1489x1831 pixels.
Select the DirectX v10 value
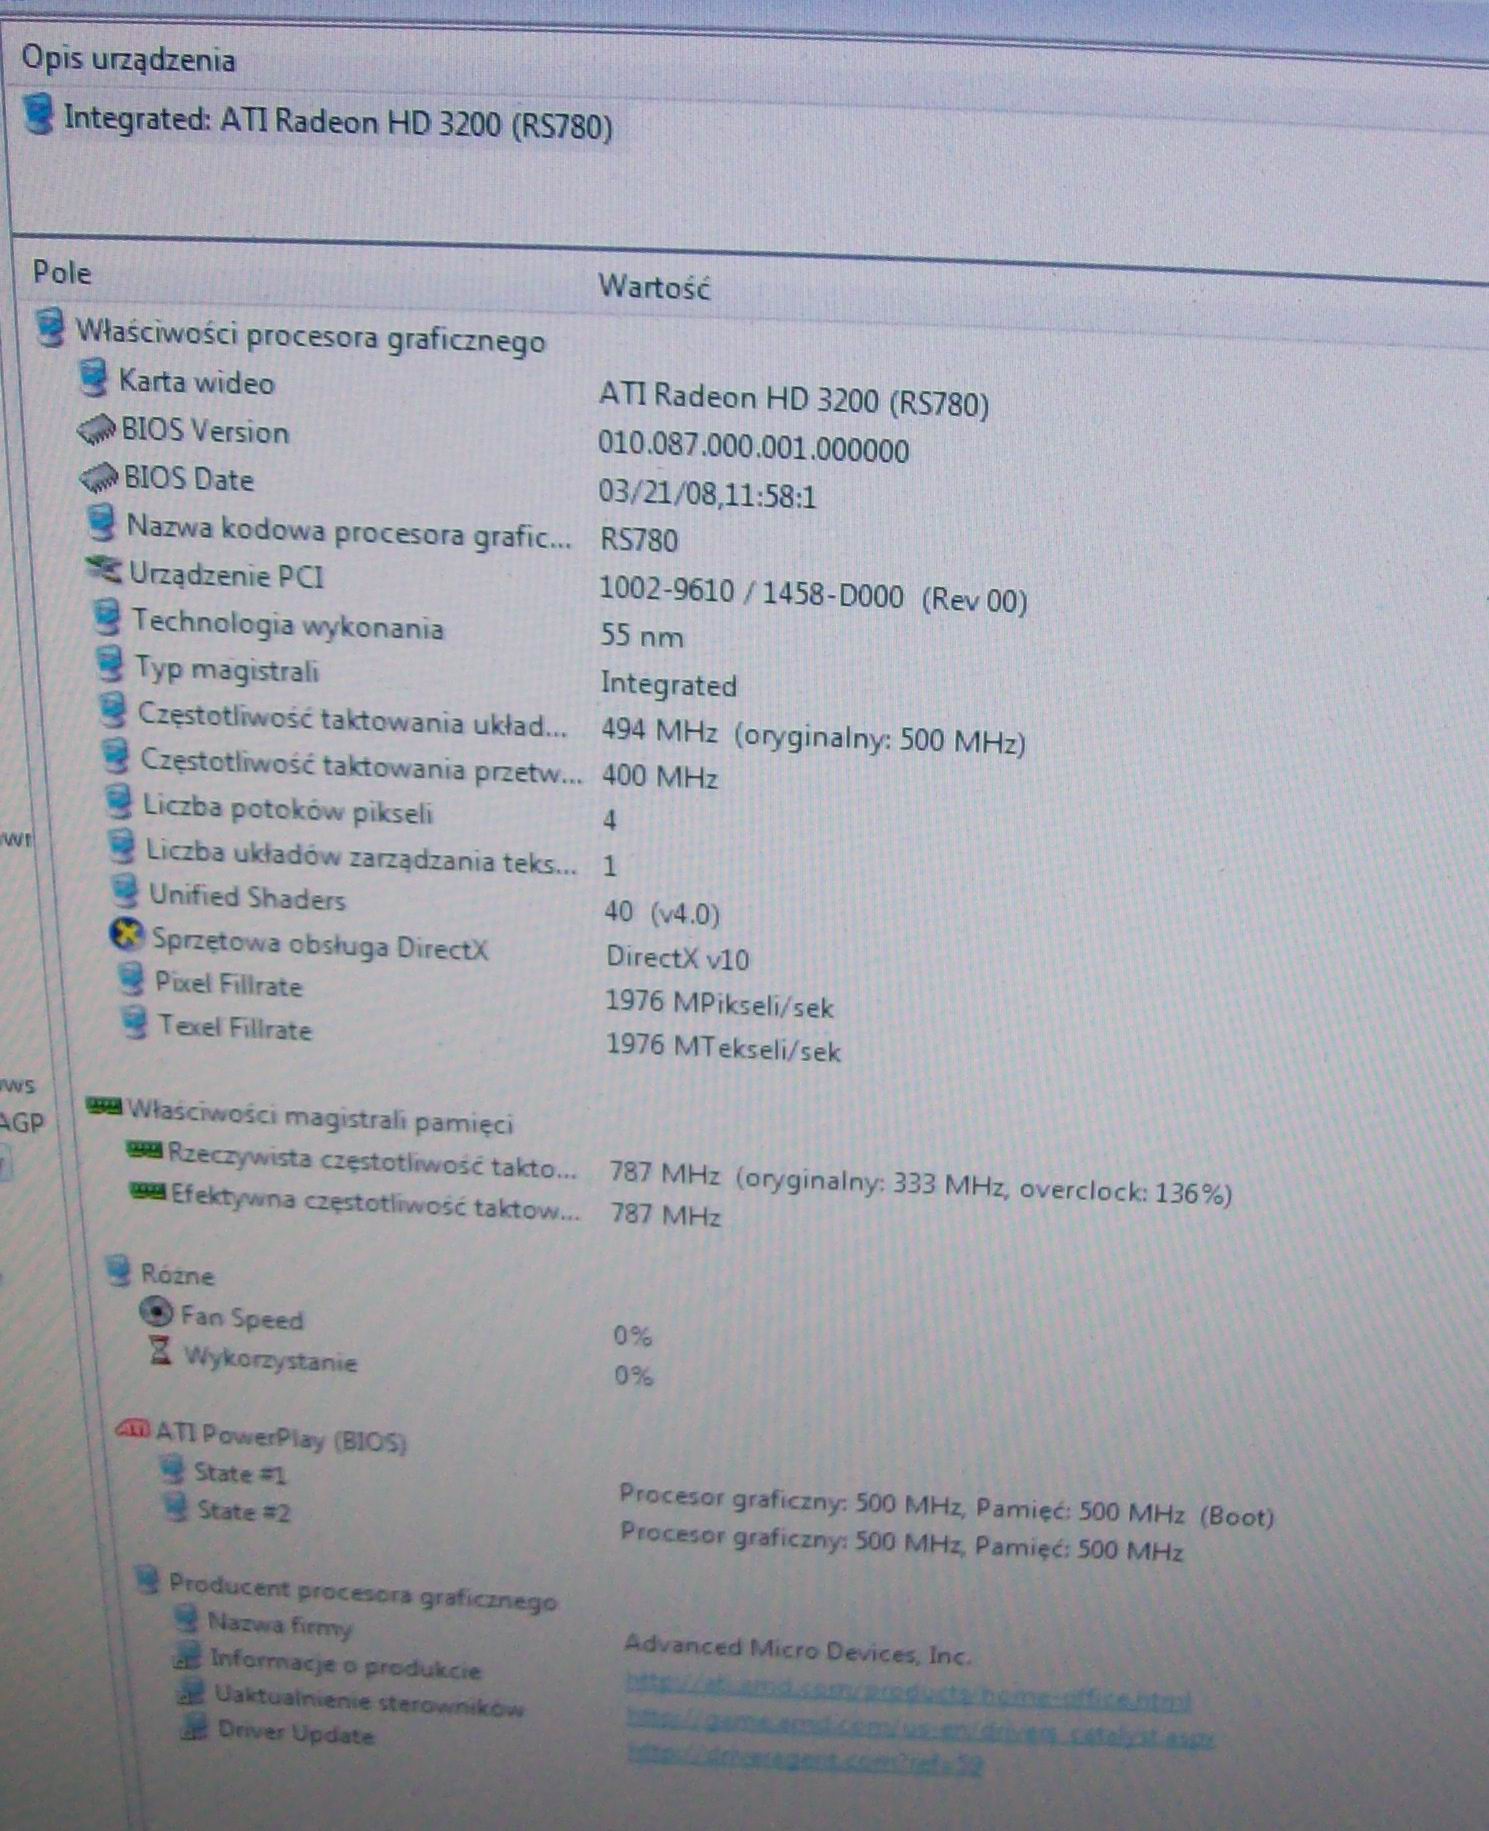(678, 958)
